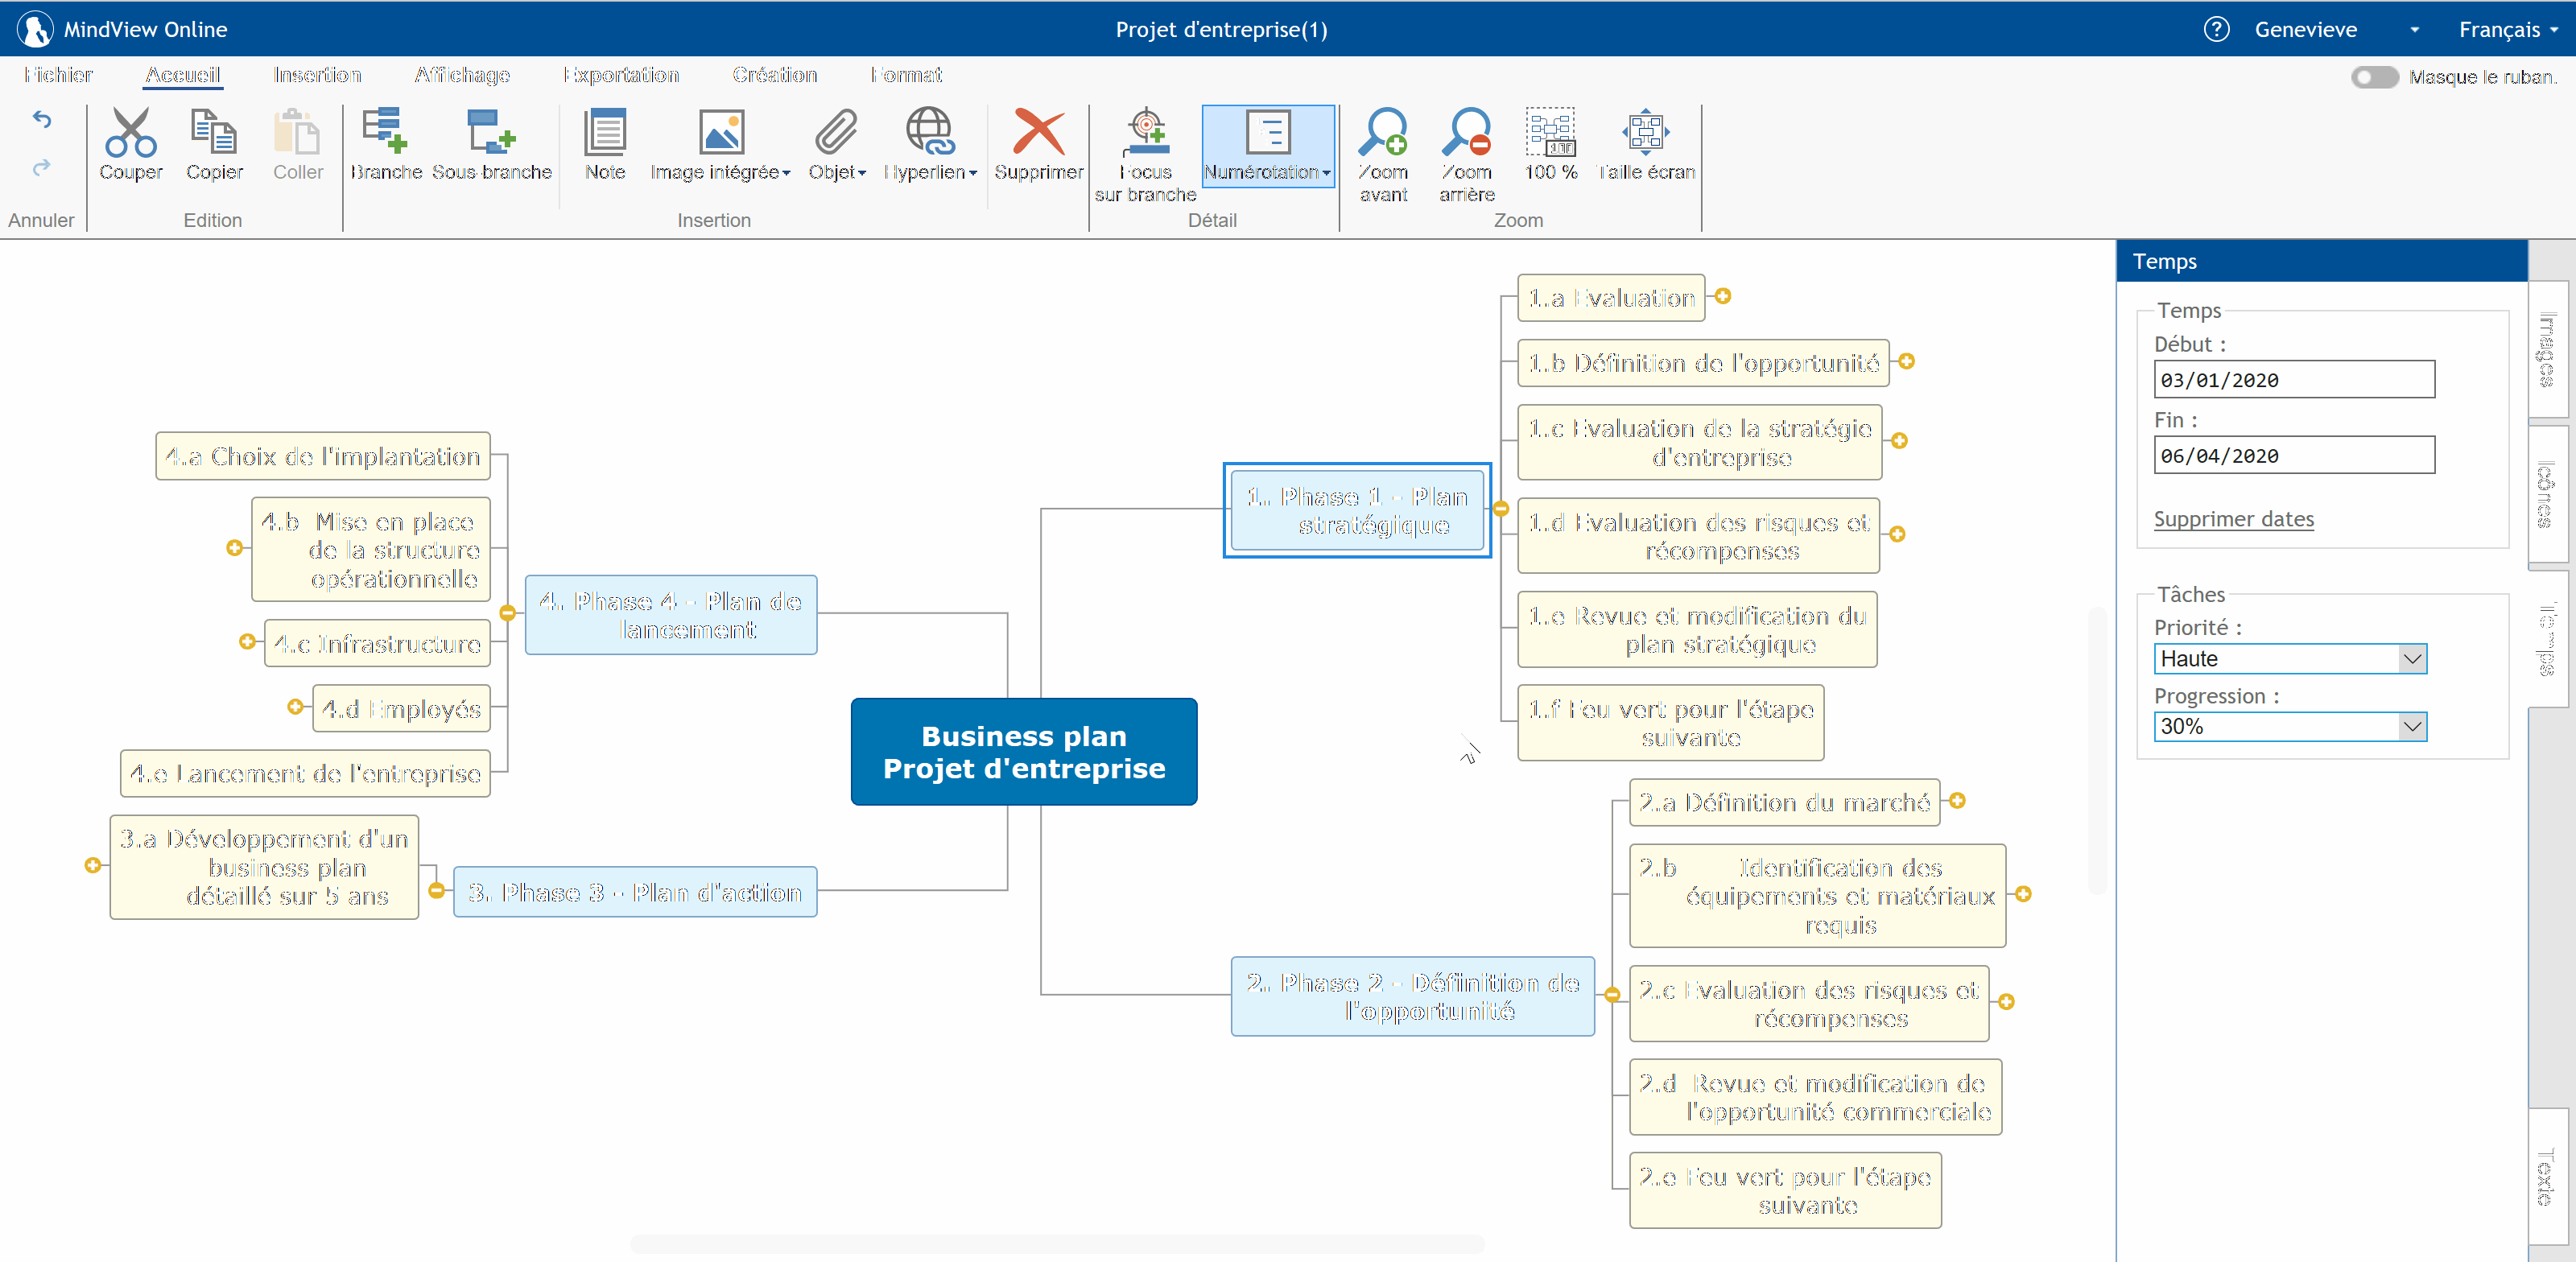Switch to the Affichage tab
Viewport: 2576px width, 1262px height.
click(462, 75)
